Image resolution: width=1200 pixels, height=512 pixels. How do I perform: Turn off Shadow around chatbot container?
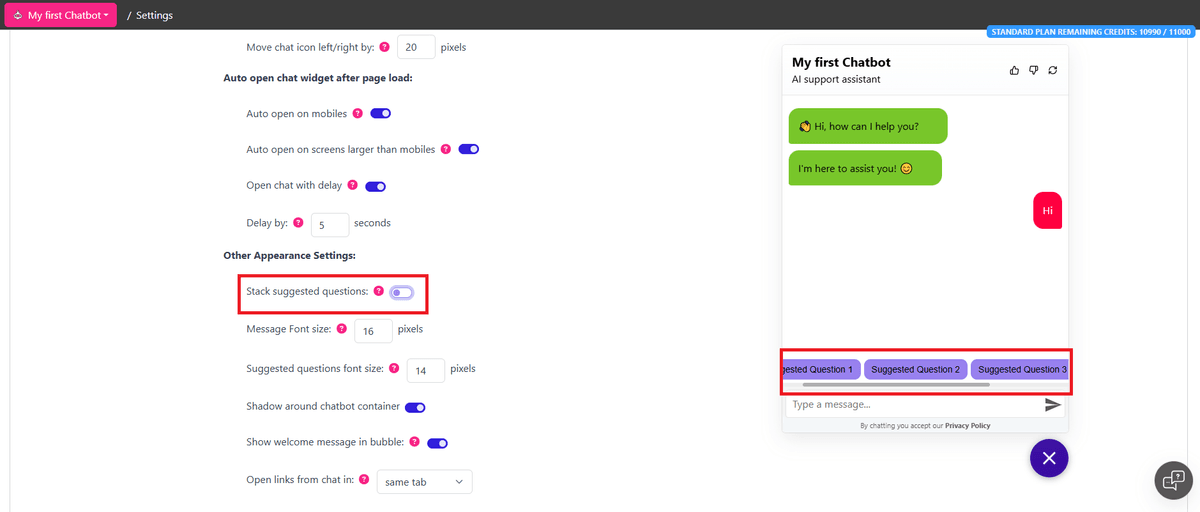[415, 407]
